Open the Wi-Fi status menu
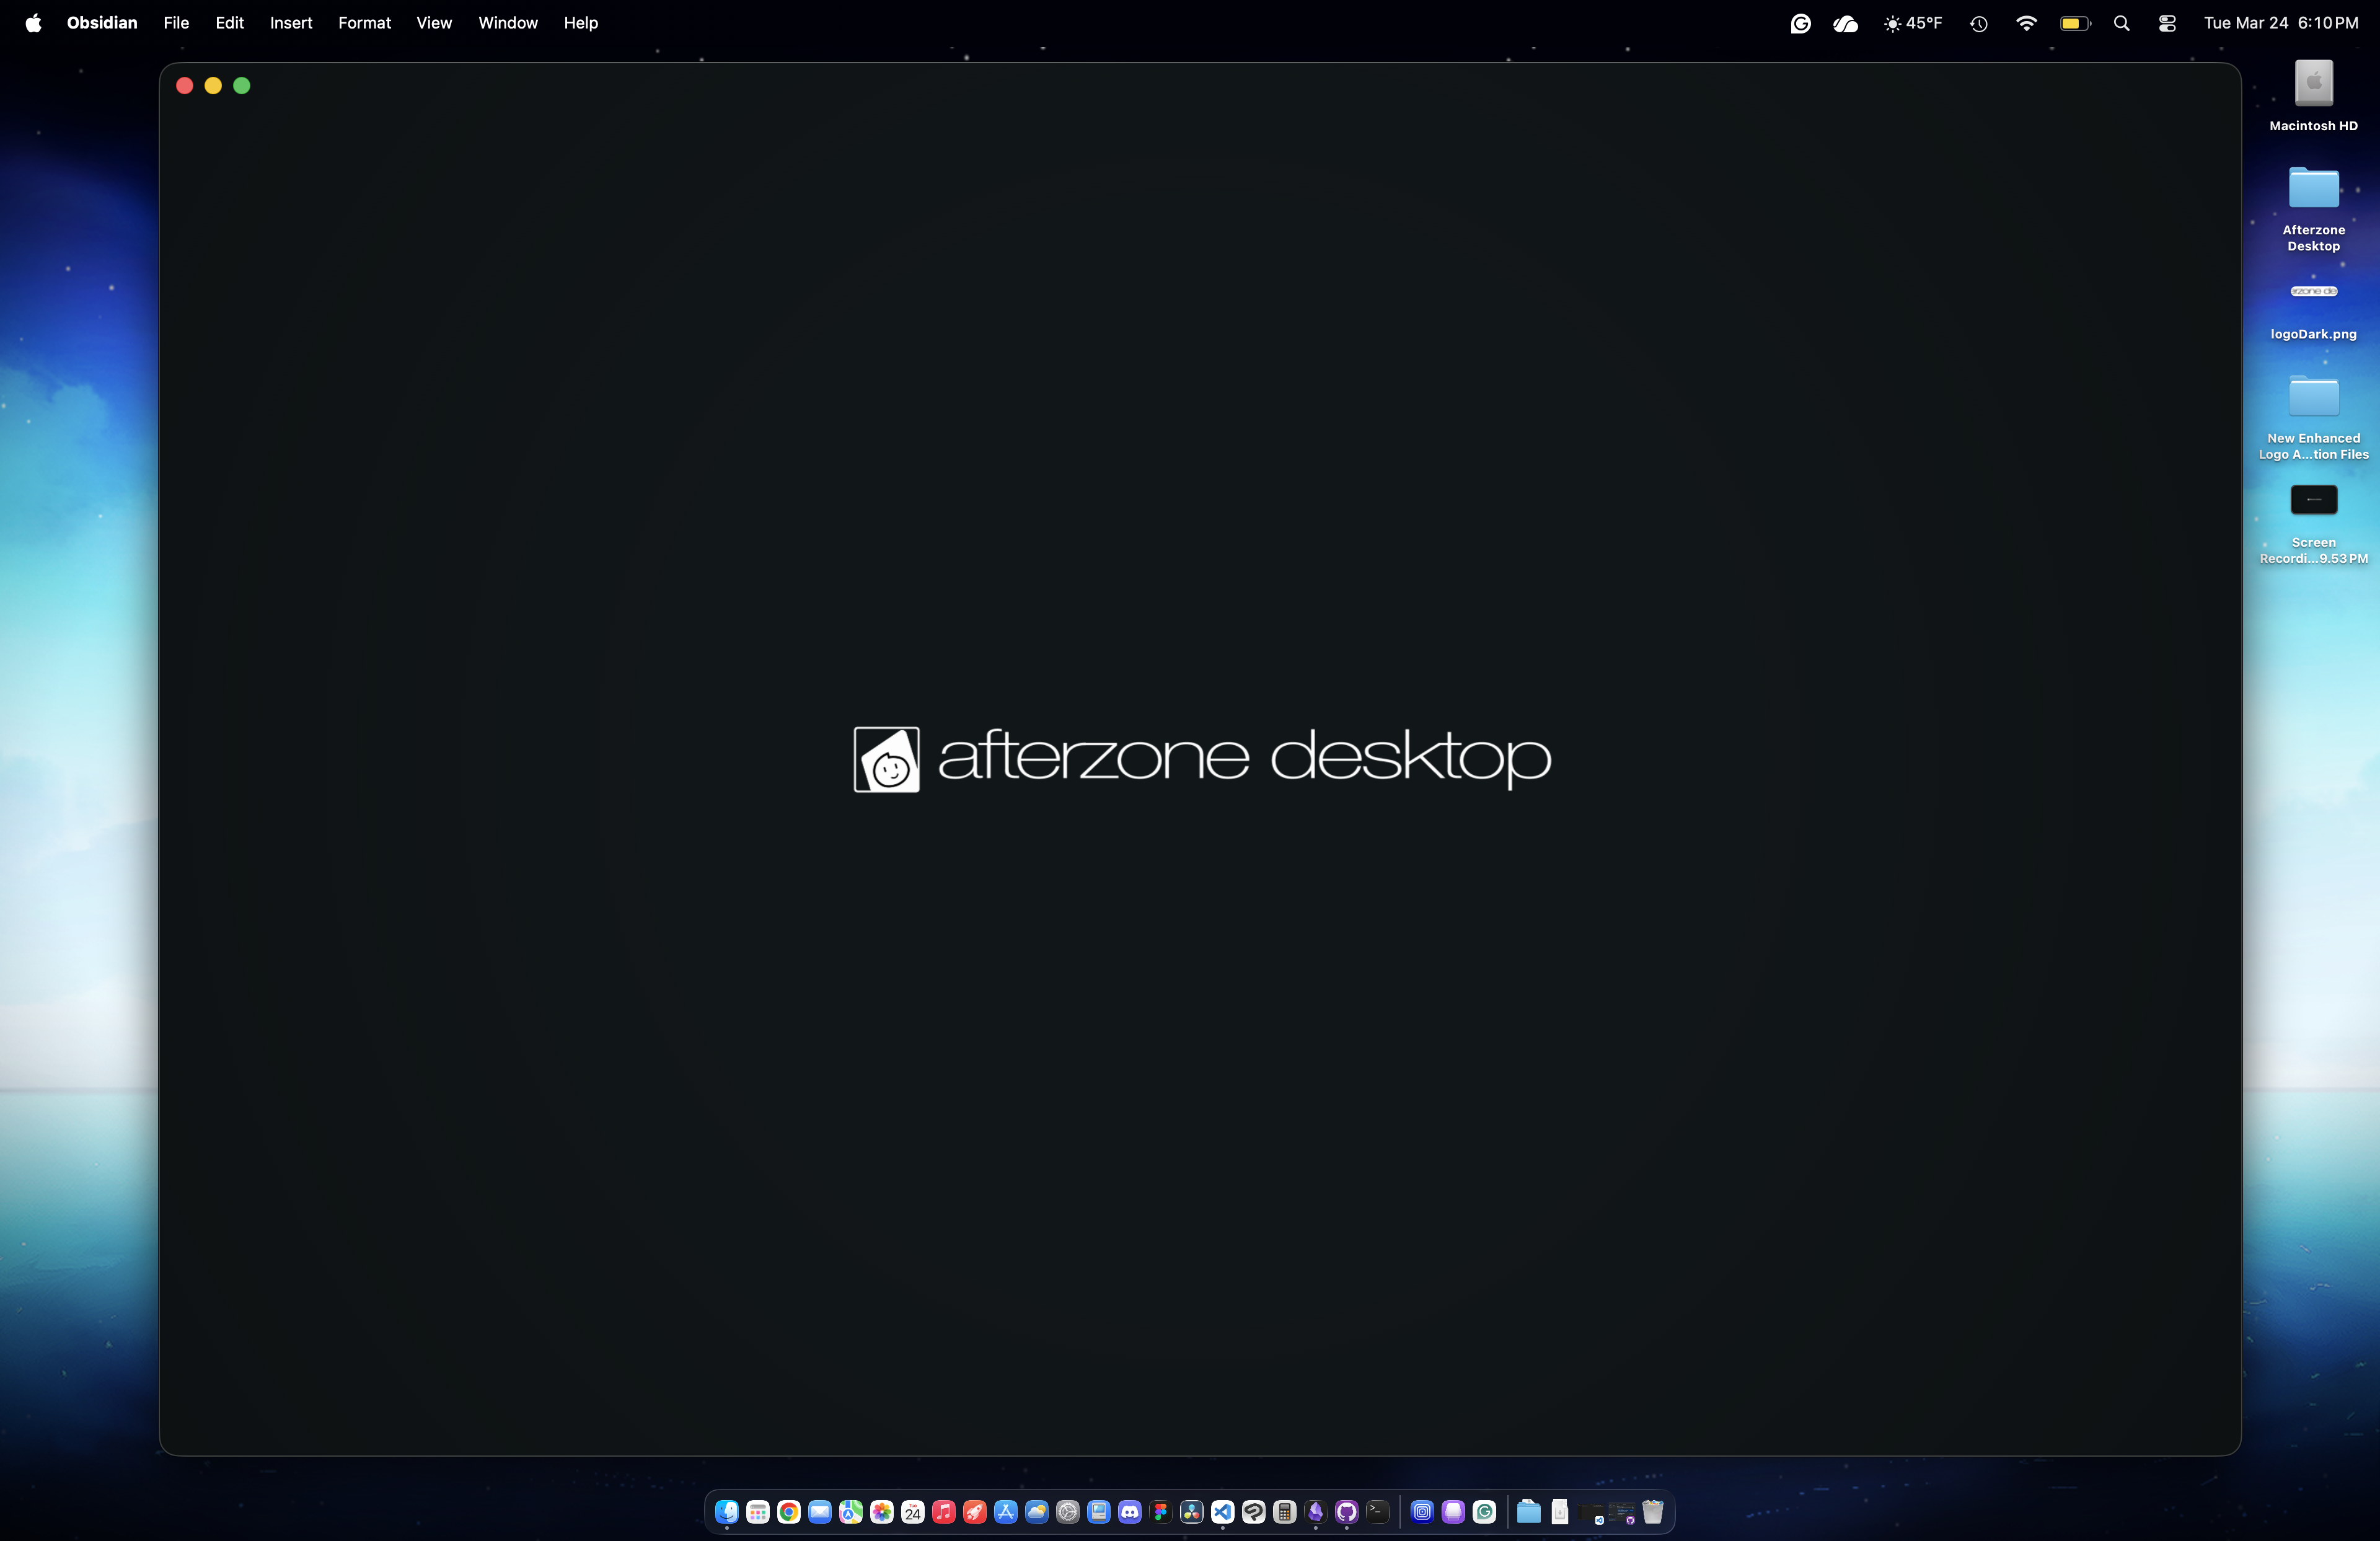The height and width of the screenshot is (1541, 2380). (x=2026, y=23)
